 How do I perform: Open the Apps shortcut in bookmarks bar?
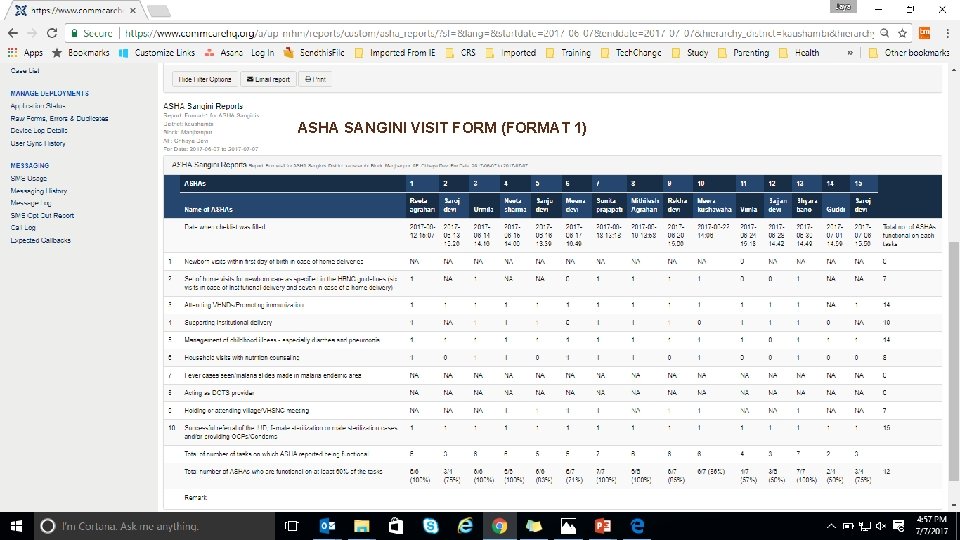25,53
